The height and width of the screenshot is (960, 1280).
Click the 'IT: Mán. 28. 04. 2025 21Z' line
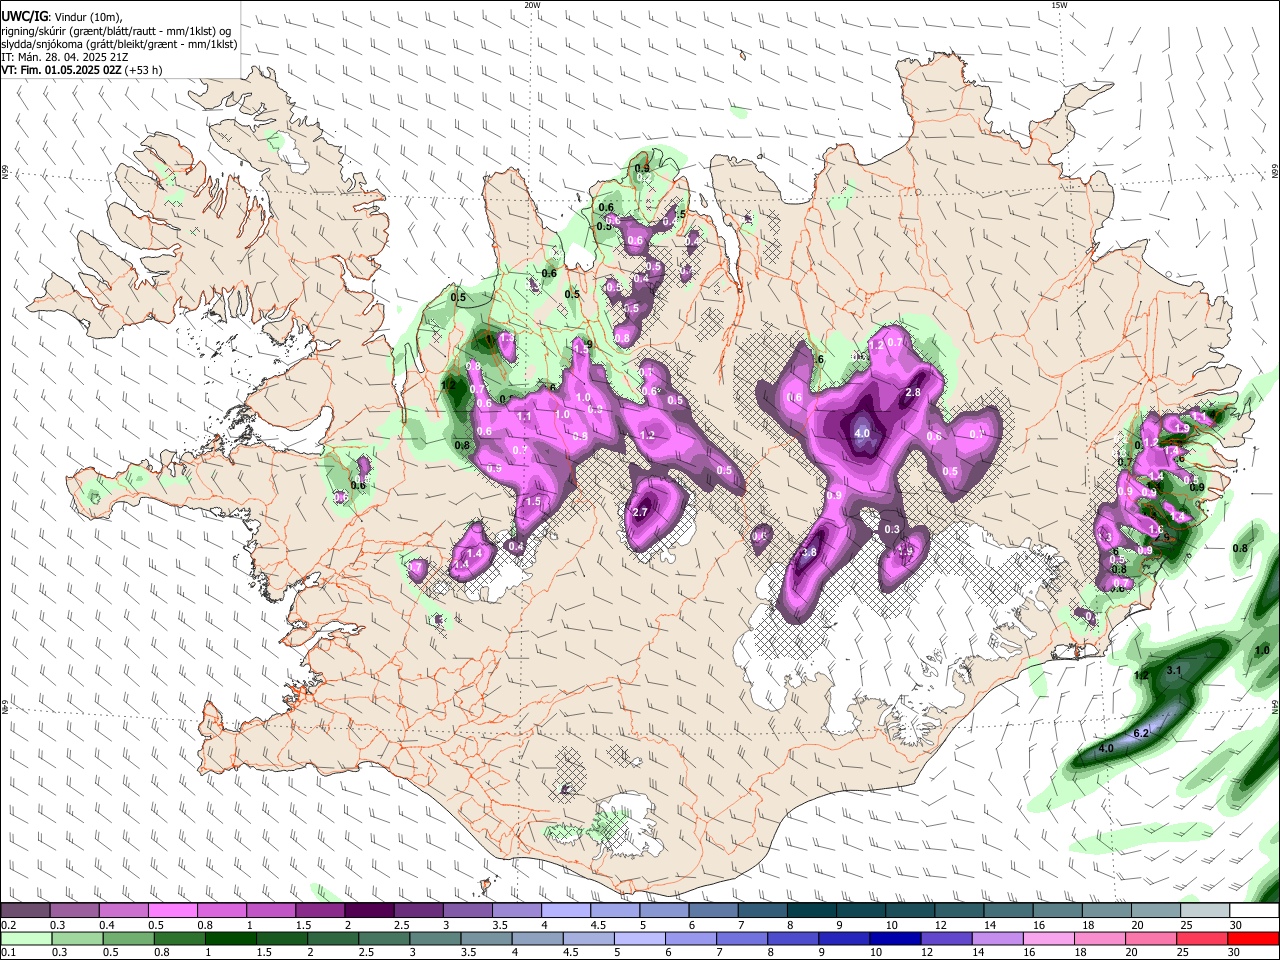click(64, 57)
